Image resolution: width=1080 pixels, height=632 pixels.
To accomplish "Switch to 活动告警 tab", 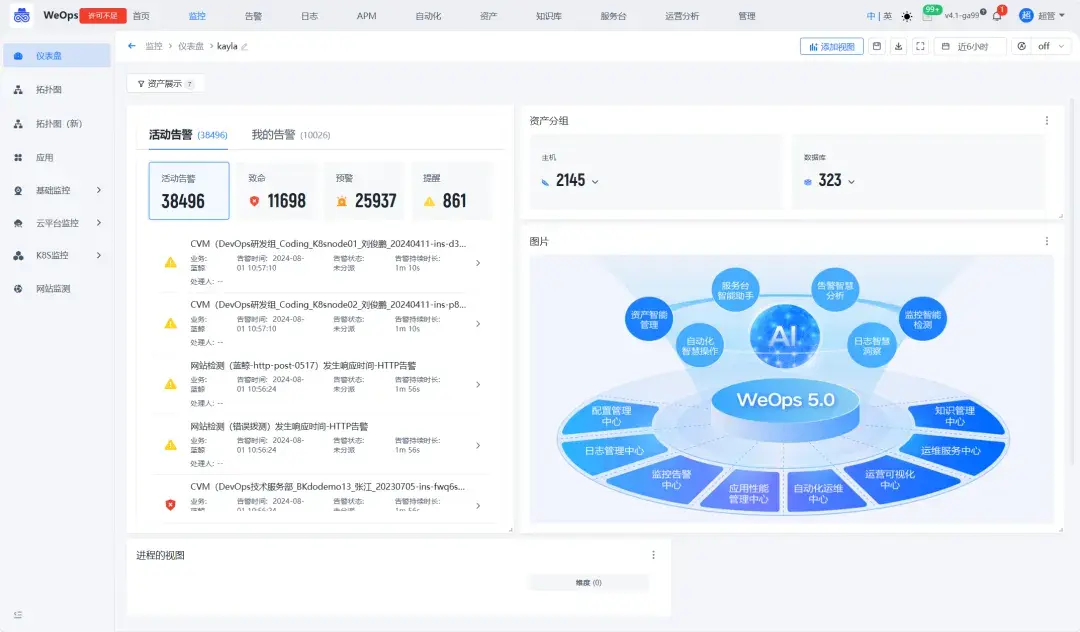I will pos(188,135).
